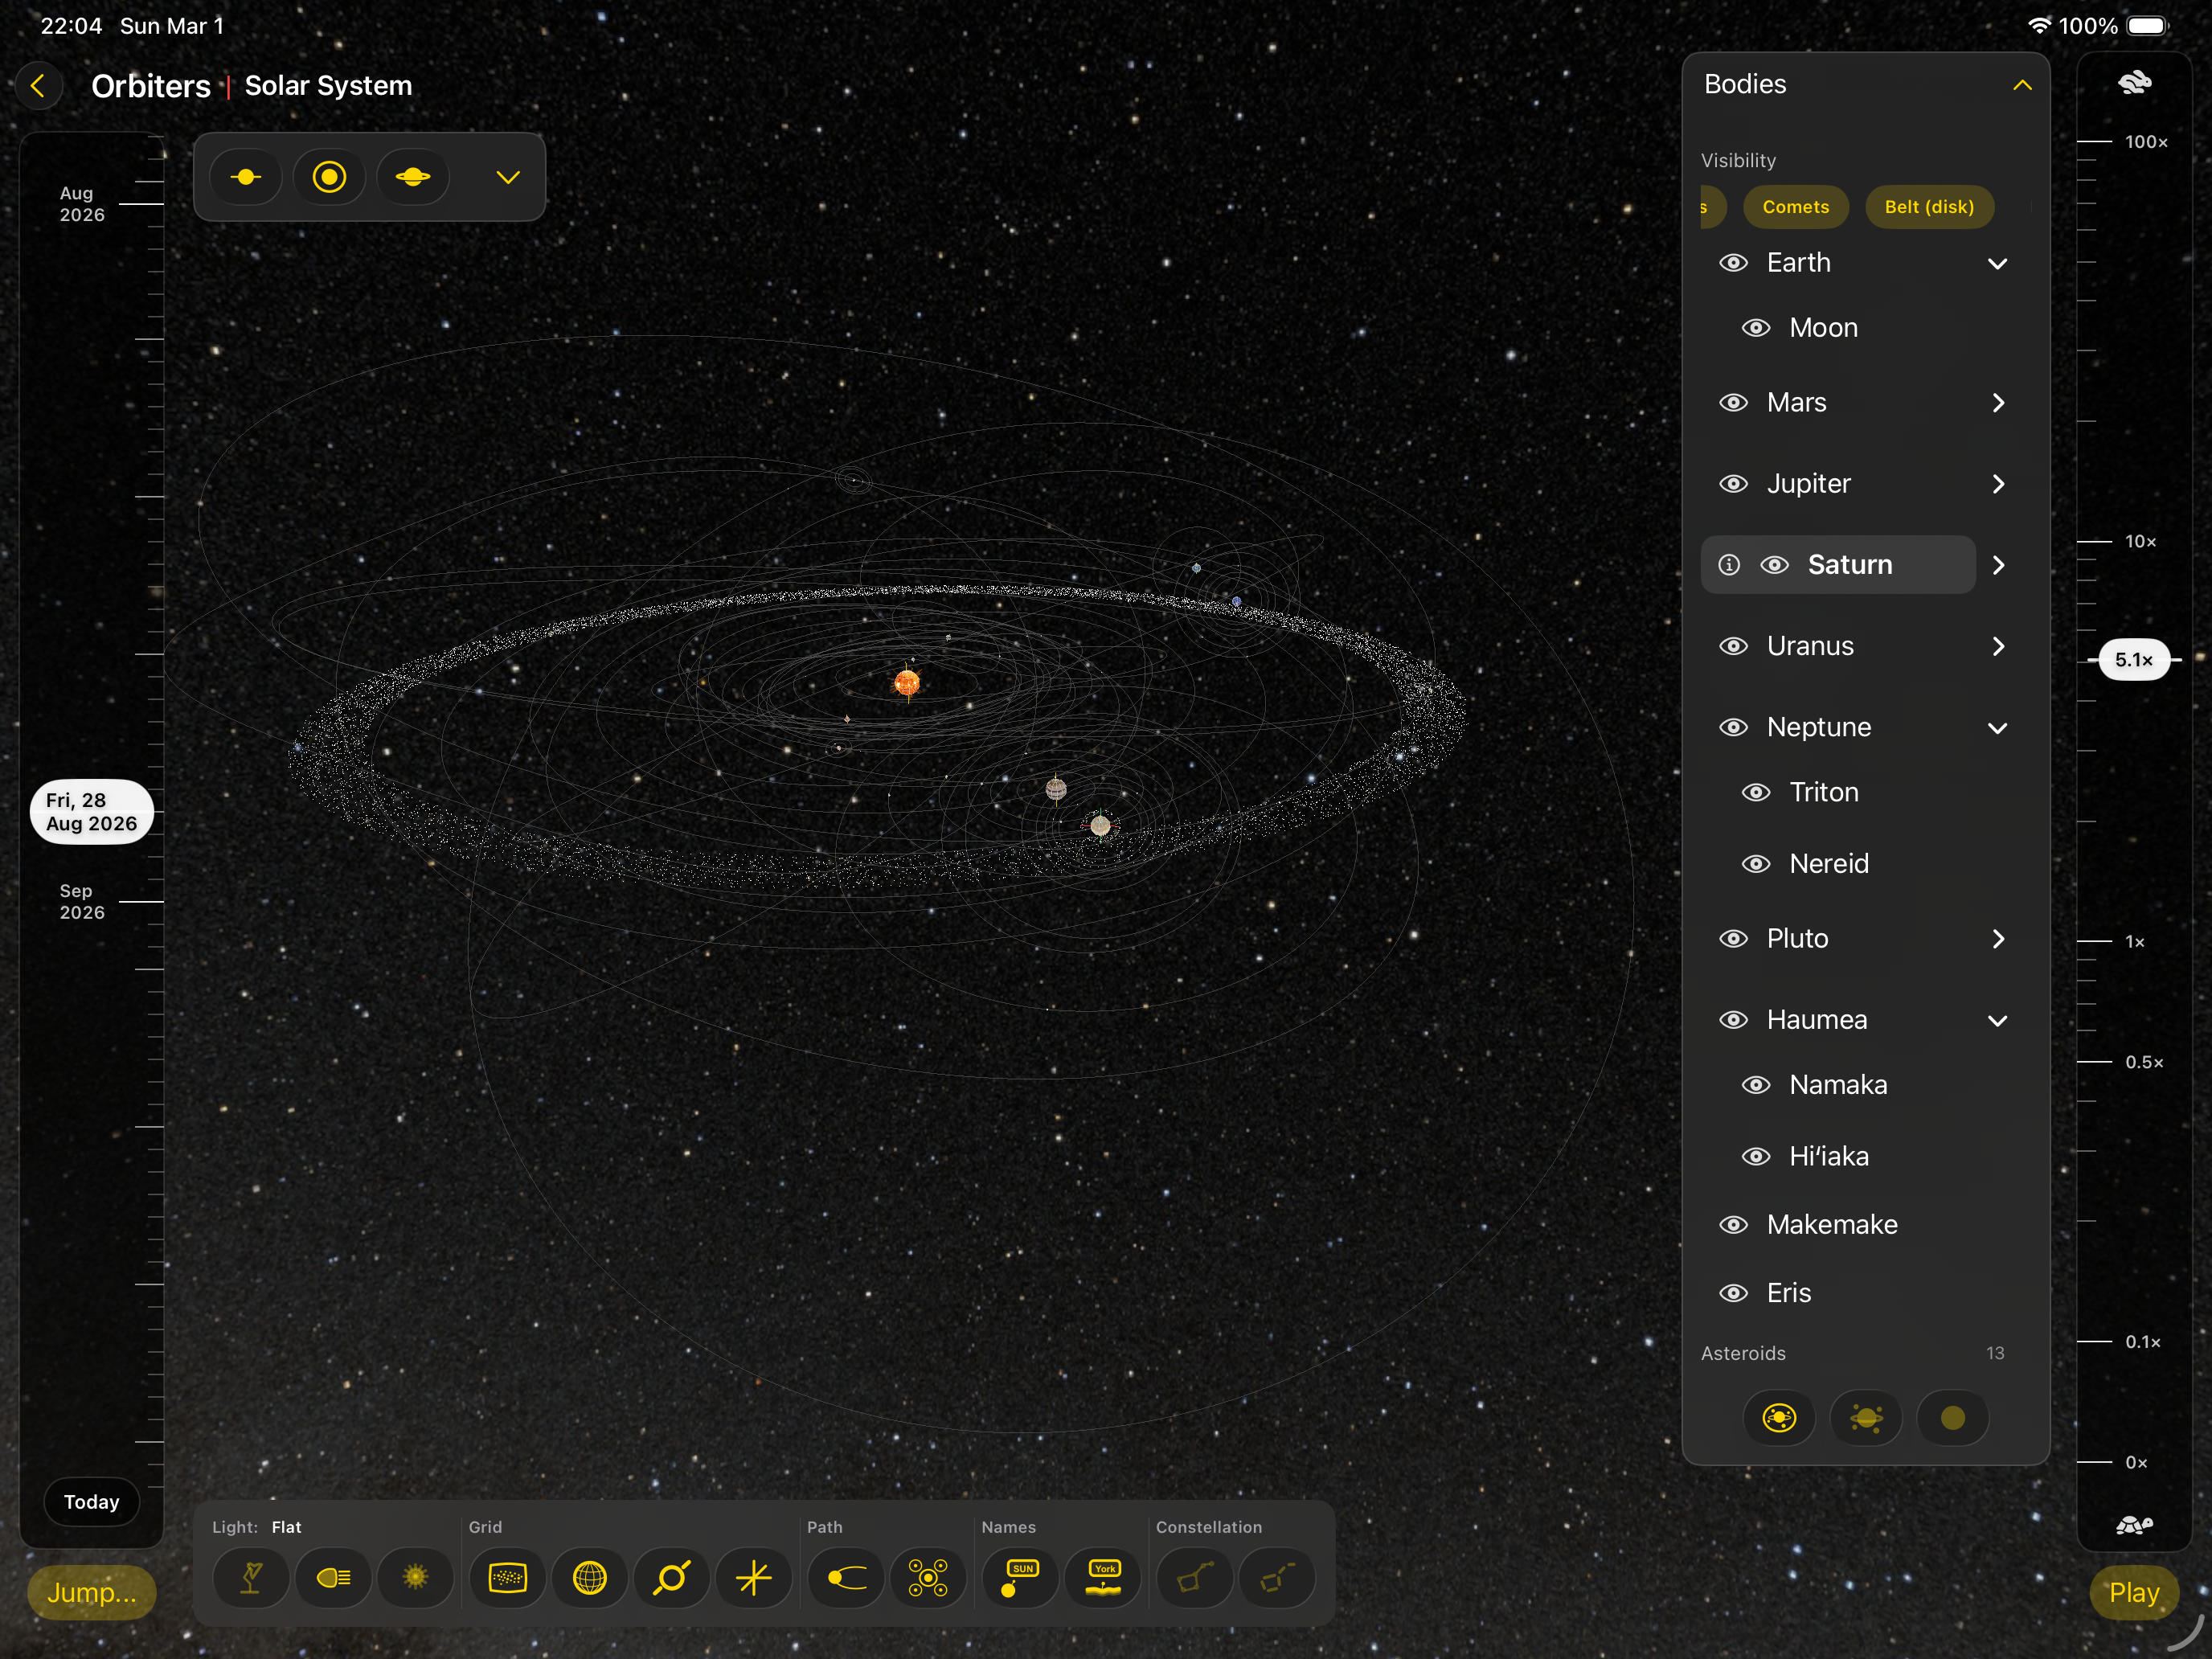This screenshot has width=2212, height=1659.
Task: Click the circled-dot orbit view icon
Action: 329,177
